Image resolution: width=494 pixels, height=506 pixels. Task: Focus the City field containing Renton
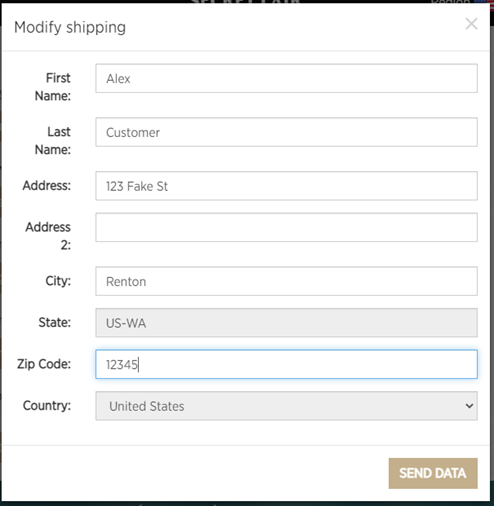(286, 281)
